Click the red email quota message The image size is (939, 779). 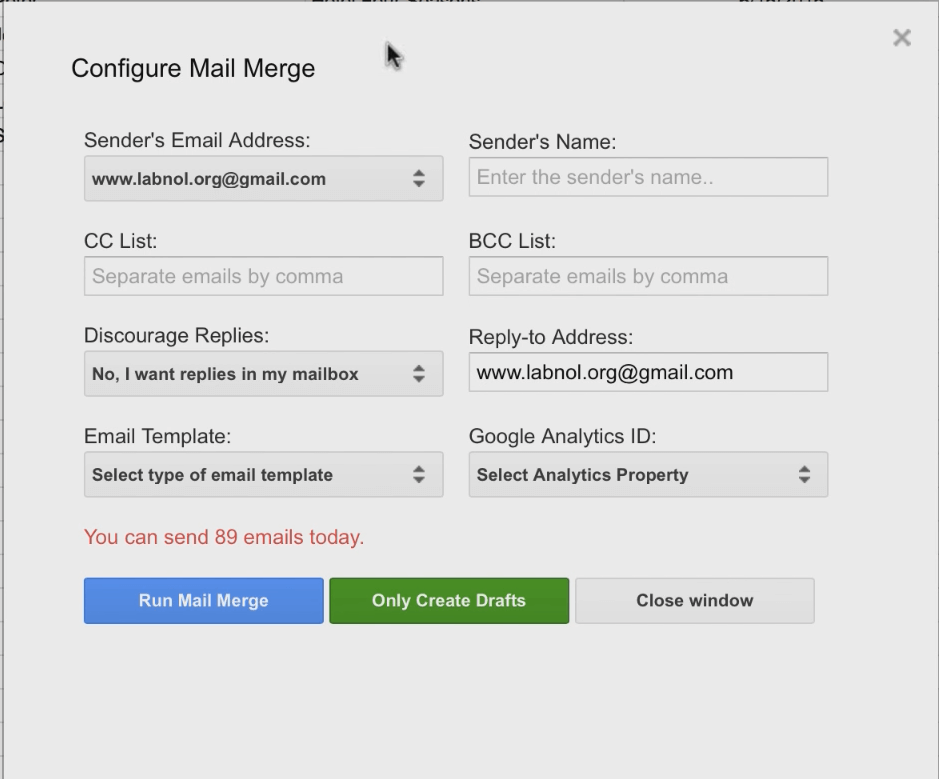pyautogui.click(x=224, y=537)
